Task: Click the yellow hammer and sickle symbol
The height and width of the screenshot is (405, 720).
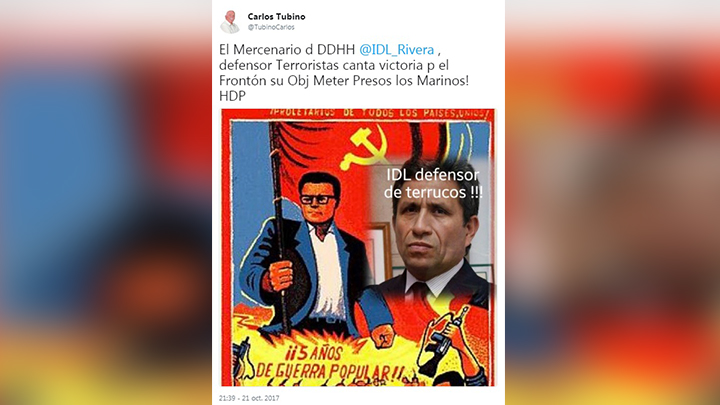Action: [x=364, y=147]
